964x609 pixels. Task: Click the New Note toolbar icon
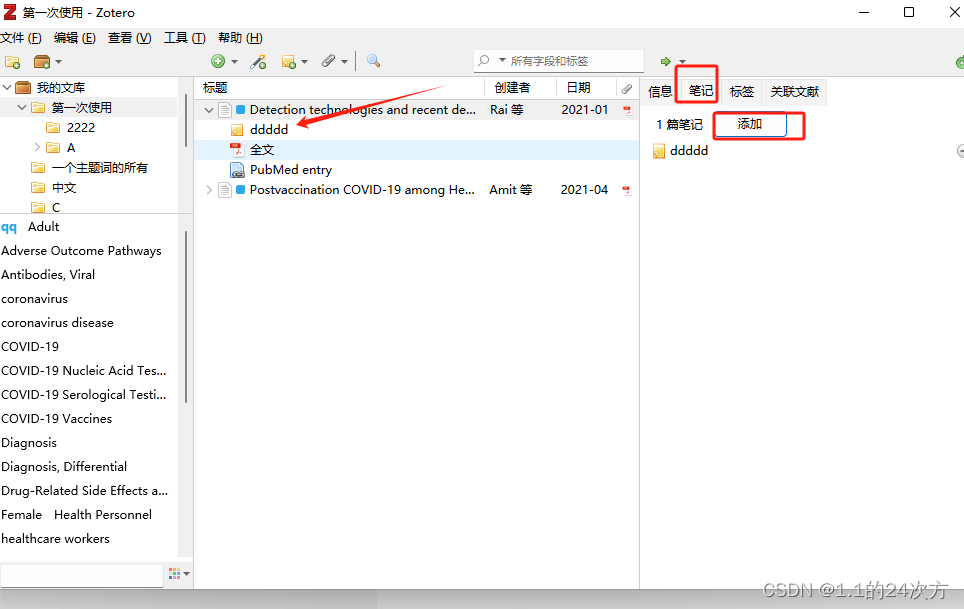tap(288, 61)
